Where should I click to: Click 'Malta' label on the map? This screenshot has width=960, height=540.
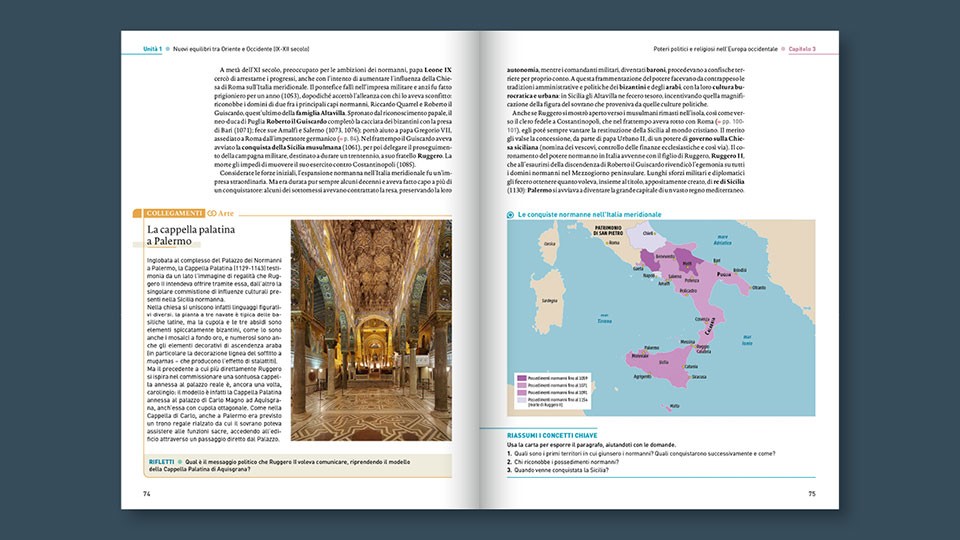675,406
